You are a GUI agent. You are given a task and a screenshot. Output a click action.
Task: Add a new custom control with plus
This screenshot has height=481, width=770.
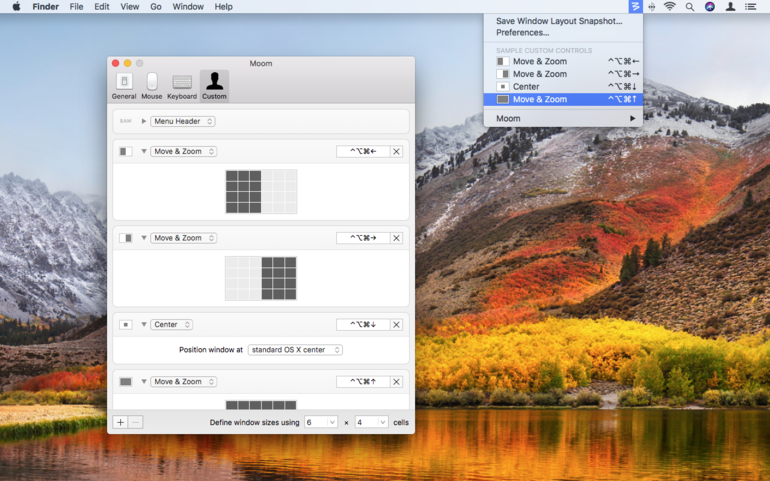120,422
